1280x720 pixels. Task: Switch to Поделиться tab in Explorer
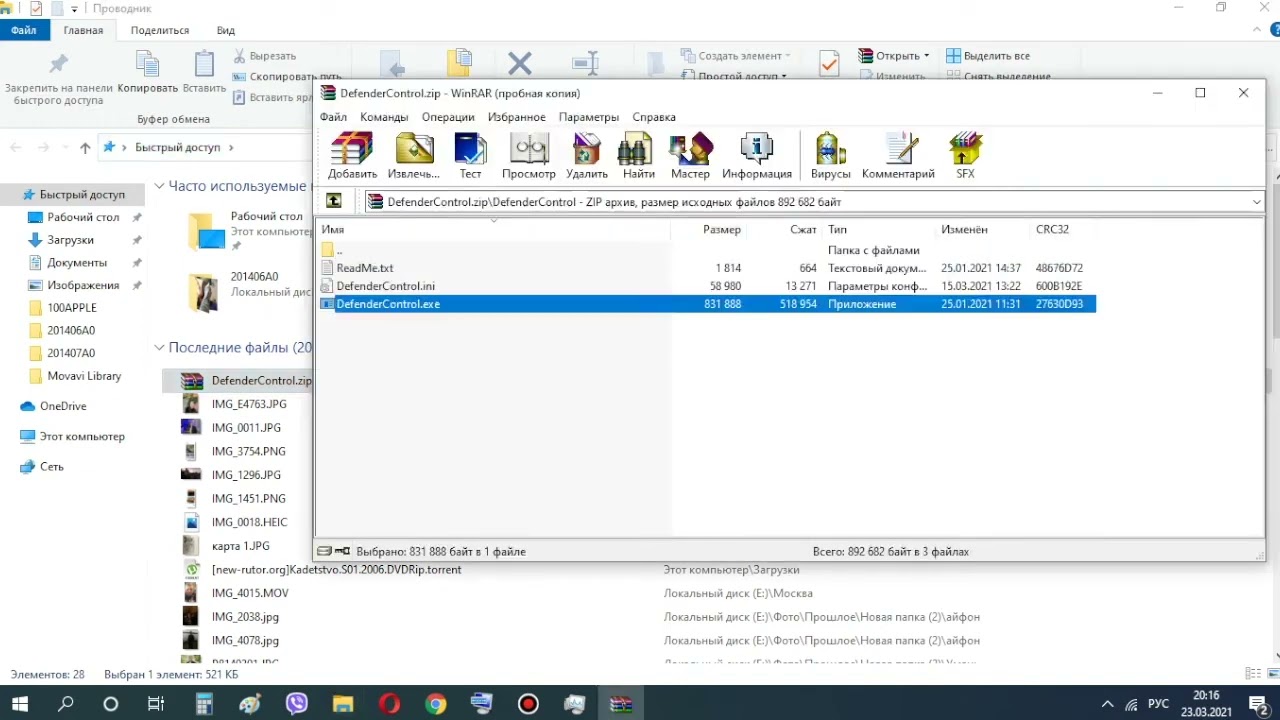click(159, 30)
